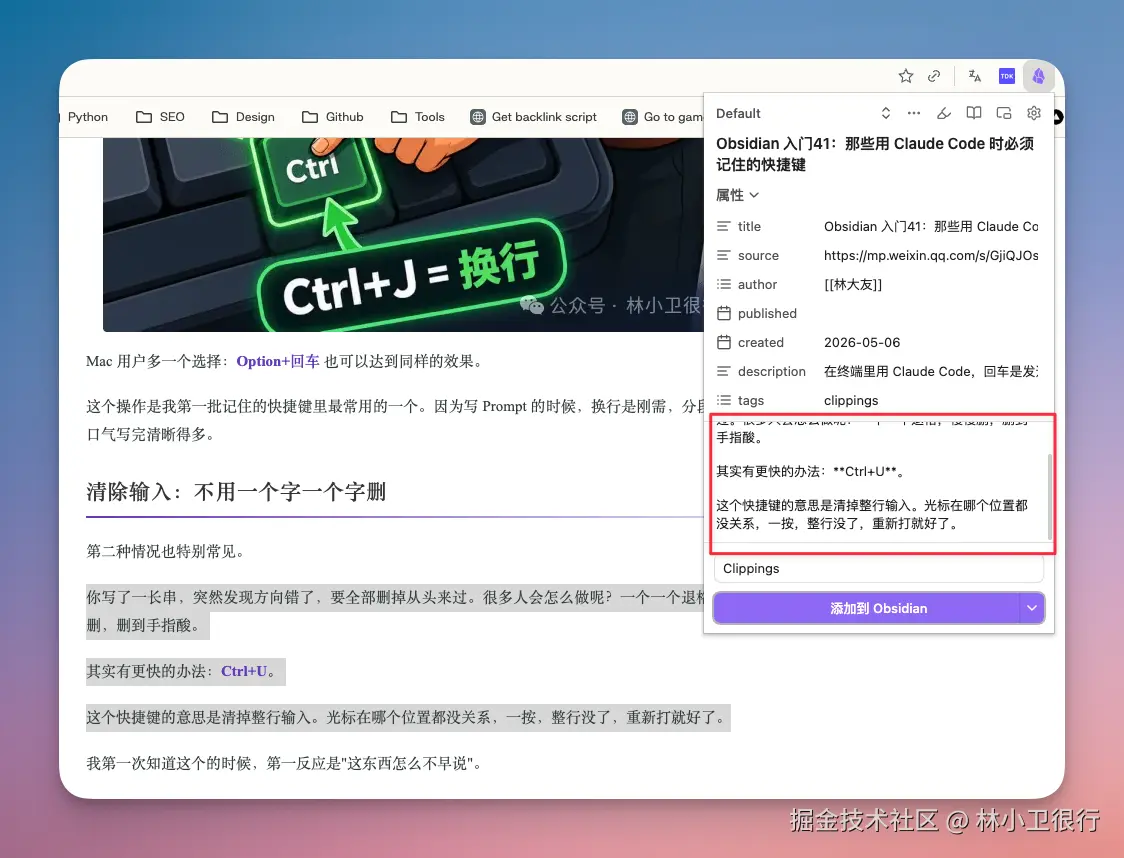Click the paragraph starting 这个快捷键的意思
Screen dimensions: 1124x858
point(408,718)
